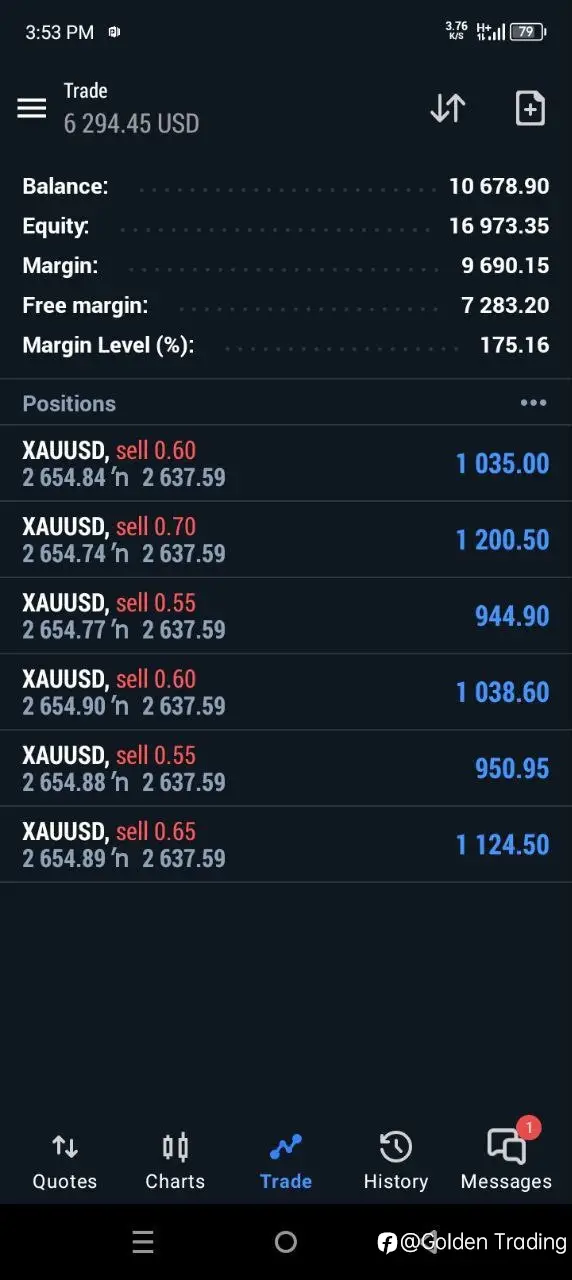This screenshot has width=572, height=1280.
Task: Create a new order via plus-document icon
Action: pos(530,108)
